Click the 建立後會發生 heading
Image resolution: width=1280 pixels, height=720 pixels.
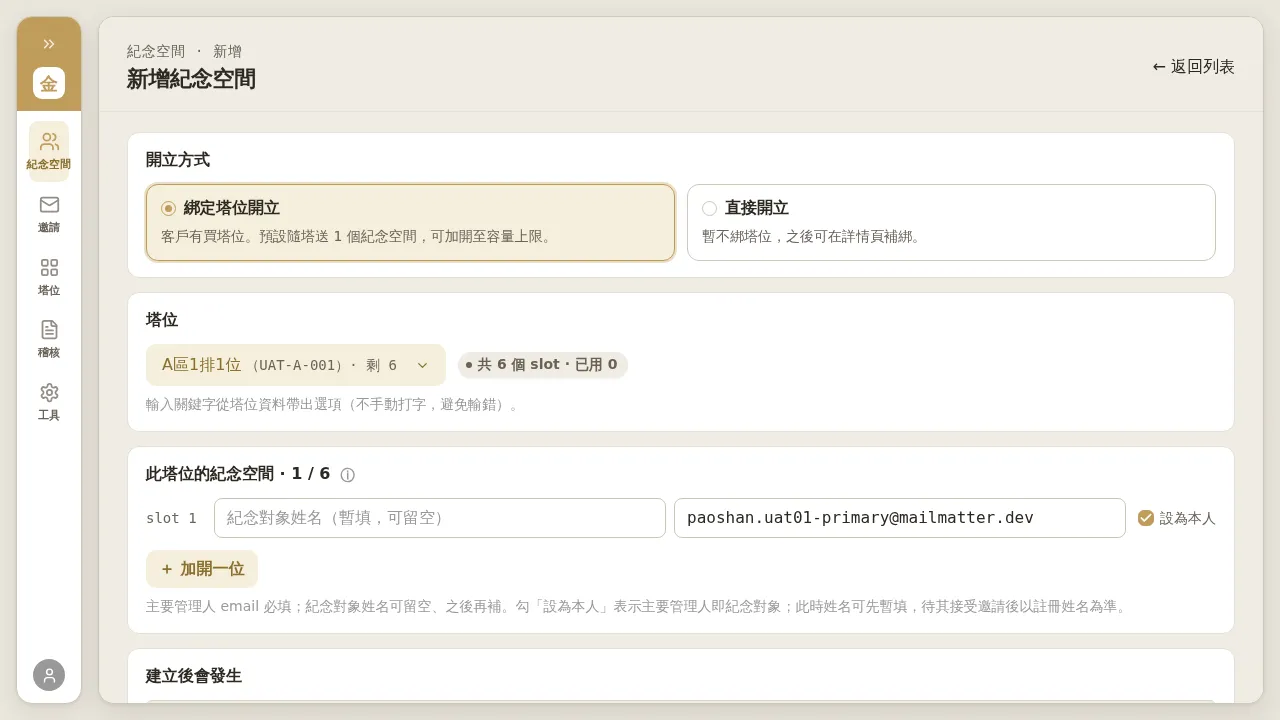click(x=194, y=676)
